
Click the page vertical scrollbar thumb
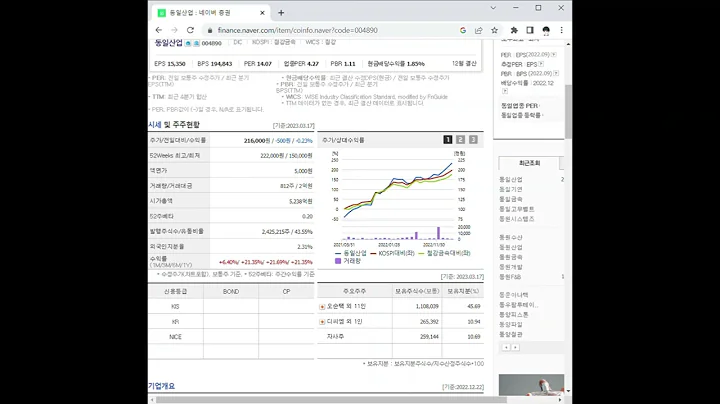[568, 111]
